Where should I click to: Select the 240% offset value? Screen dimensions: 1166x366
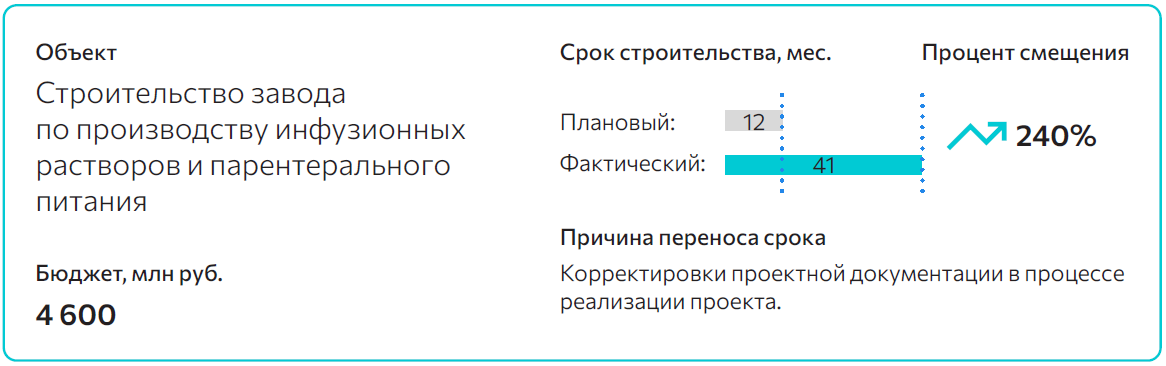point(1056,136)
